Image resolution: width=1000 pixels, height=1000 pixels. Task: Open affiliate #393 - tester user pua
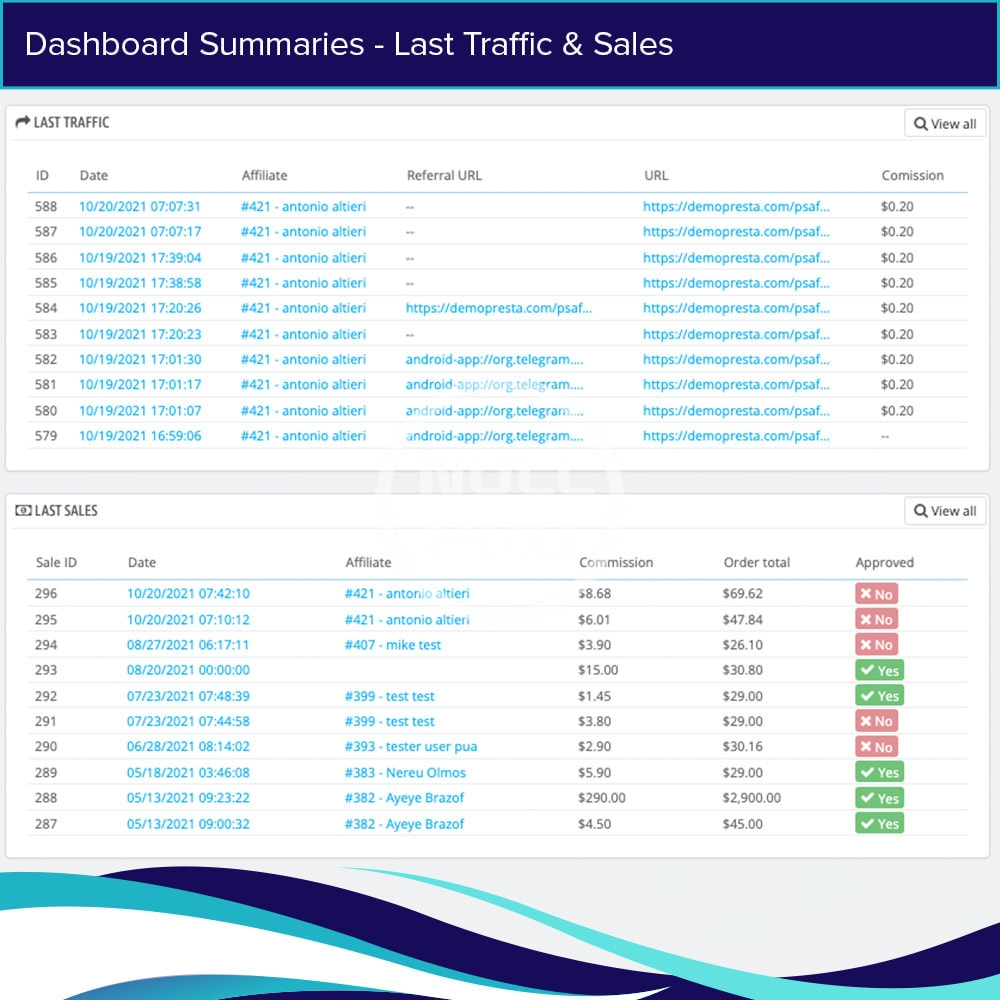click(x=411, y=747)
